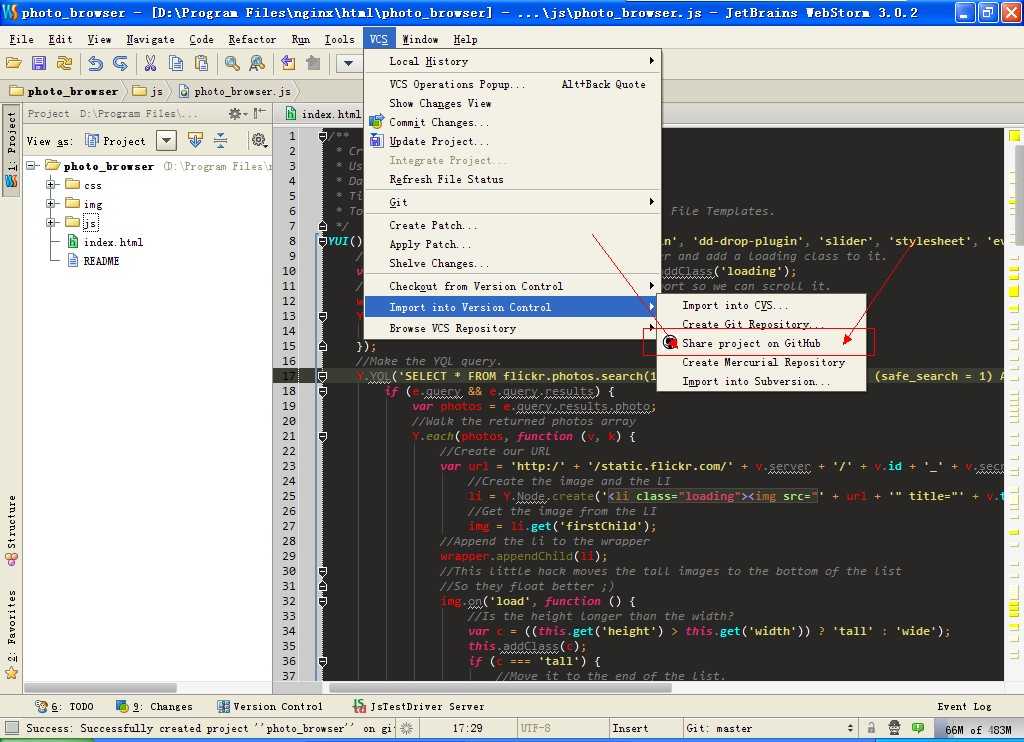Click the memory usage indicator 66M of 483M
The width and height of the screenshot is (1024, 742).
click(977, 729)
